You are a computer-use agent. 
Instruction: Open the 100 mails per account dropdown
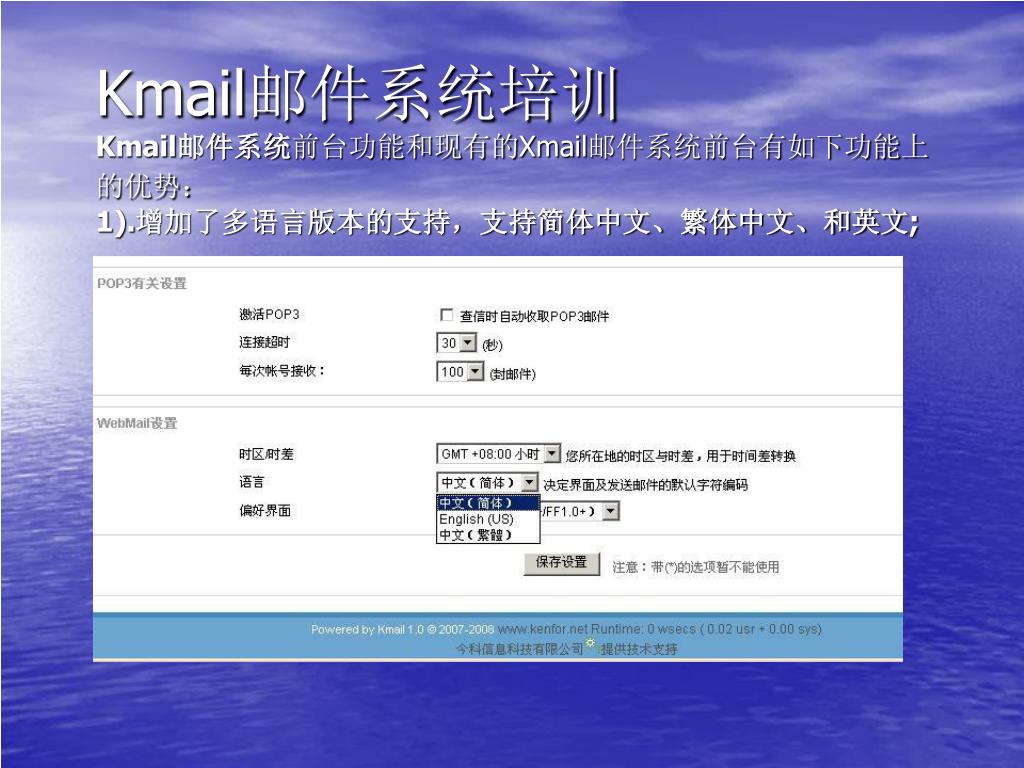coord(460,372)
